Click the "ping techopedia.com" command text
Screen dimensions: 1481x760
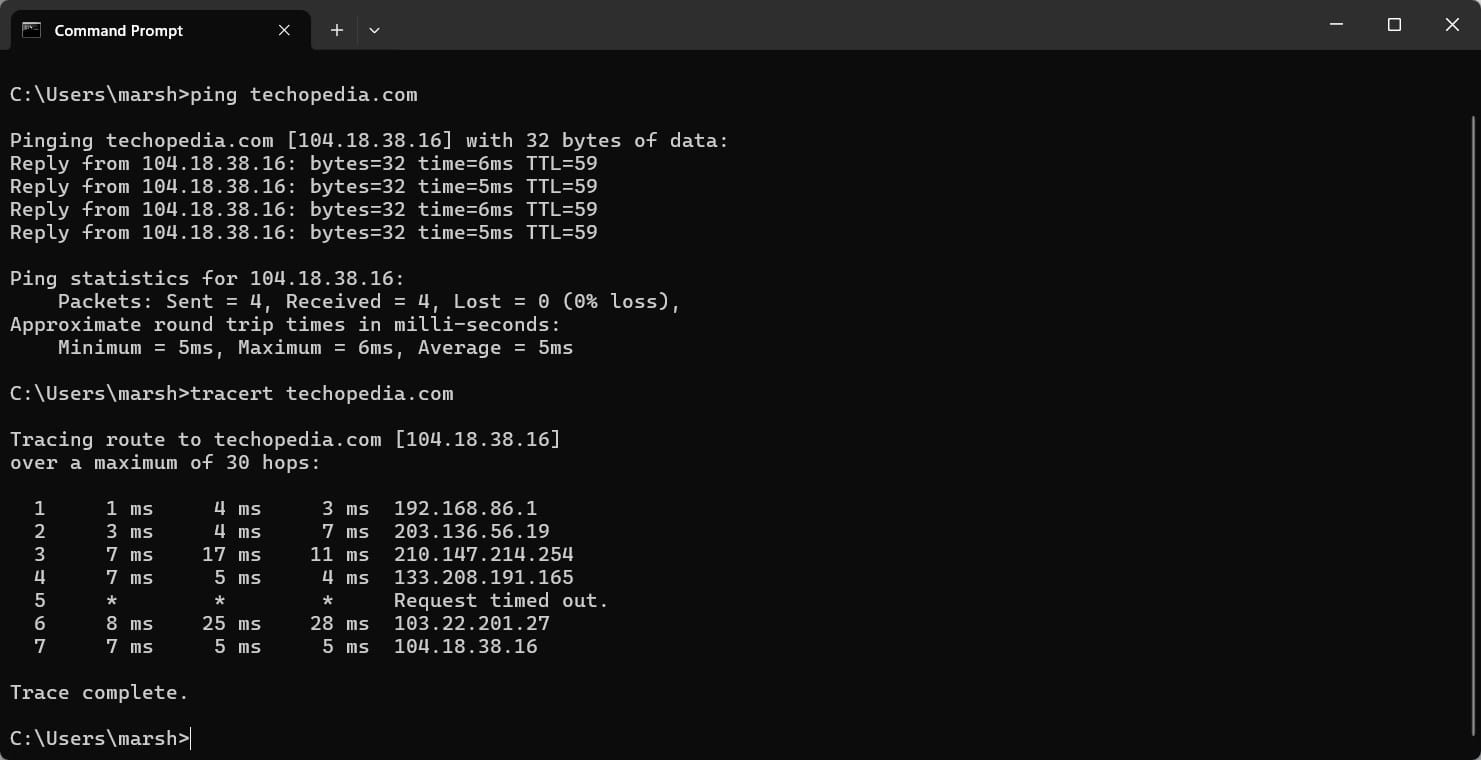tap(303, 95)
